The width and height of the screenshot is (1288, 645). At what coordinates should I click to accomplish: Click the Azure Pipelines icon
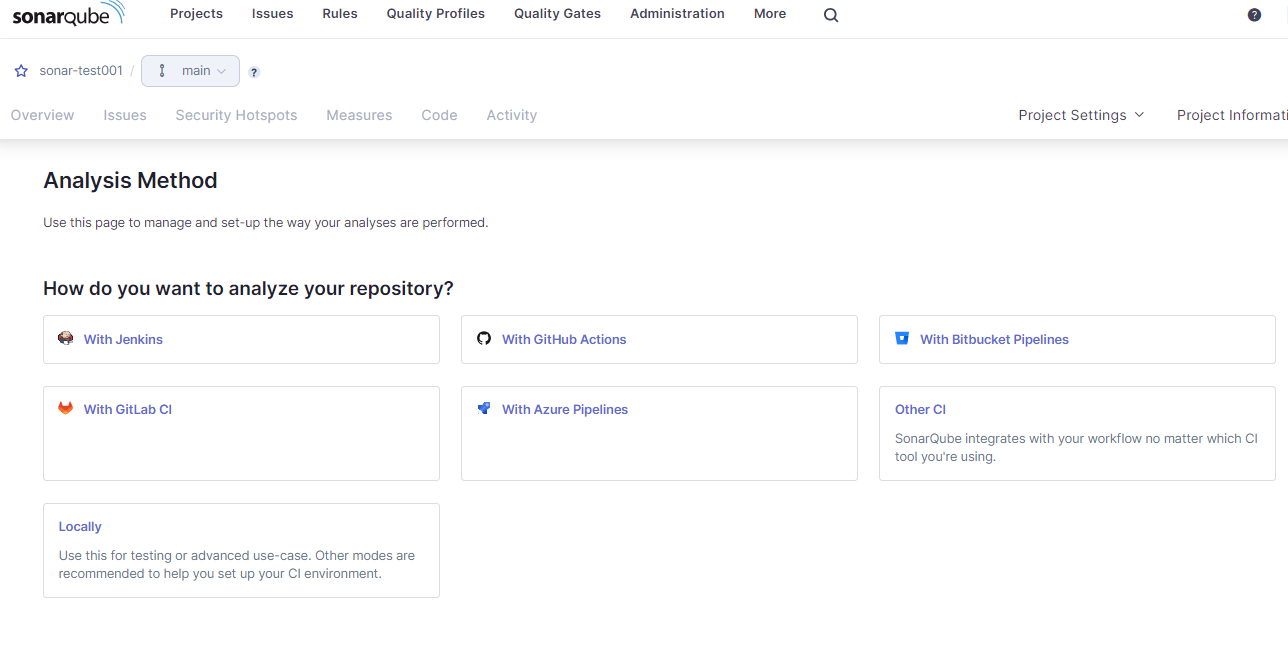point(484,409)
